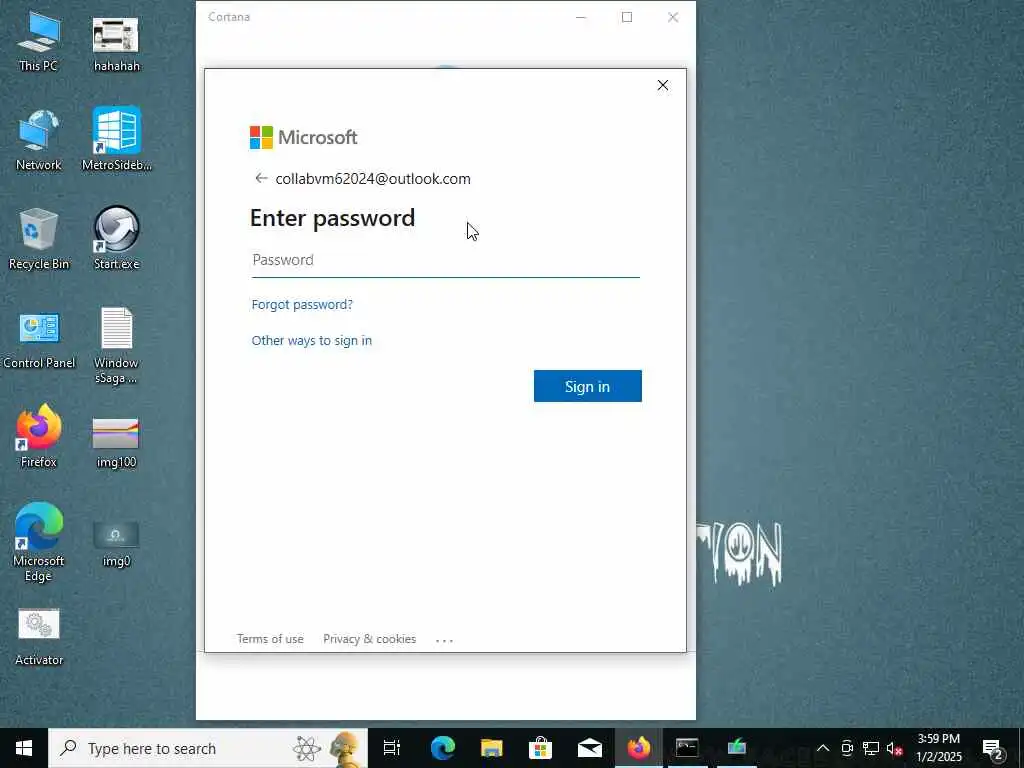The width and height of the screenshot is (1024, 768).
Task: Select the Control Panel desktop icon
Action: pos(39,340)
